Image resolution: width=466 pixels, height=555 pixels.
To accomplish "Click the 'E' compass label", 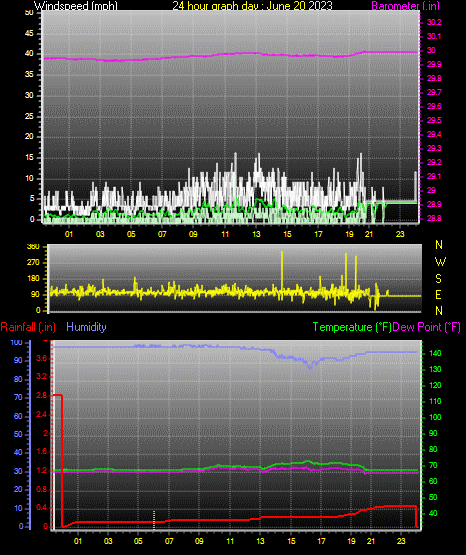I will [x=438, y=294].
